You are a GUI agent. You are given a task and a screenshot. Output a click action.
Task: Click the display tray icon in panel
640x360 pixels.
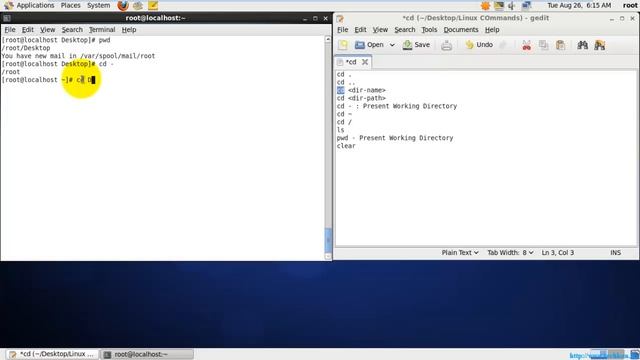(499, 5)
